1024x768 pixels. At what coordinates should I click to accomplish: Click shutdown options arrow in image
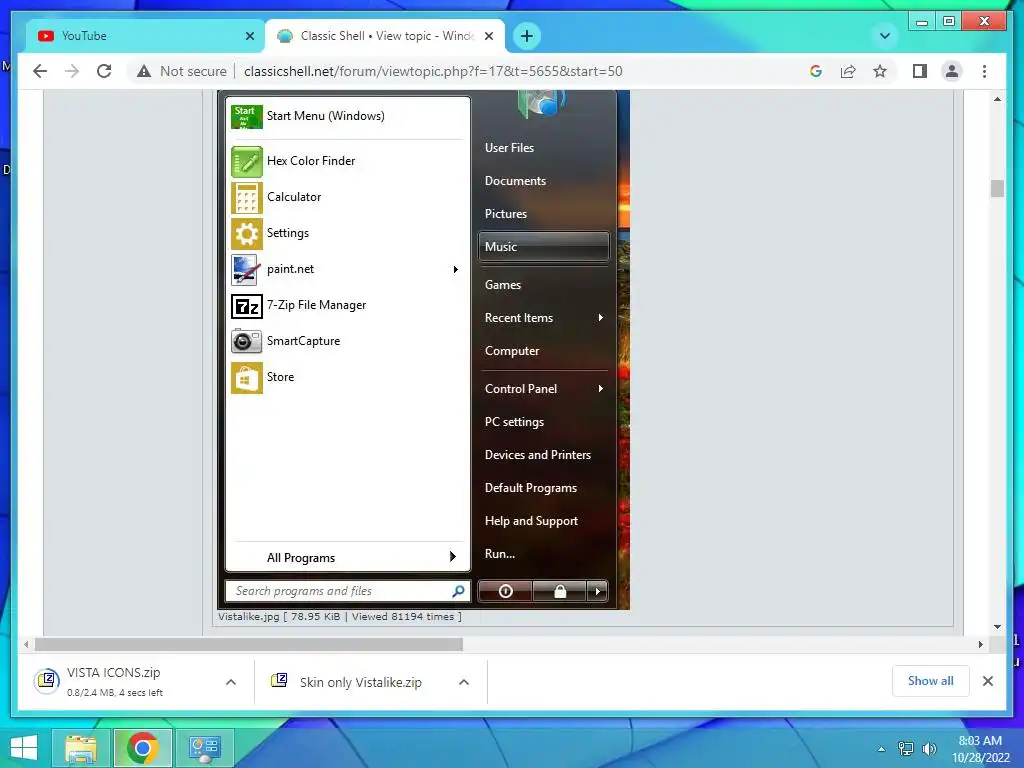(x=597, y=591)
